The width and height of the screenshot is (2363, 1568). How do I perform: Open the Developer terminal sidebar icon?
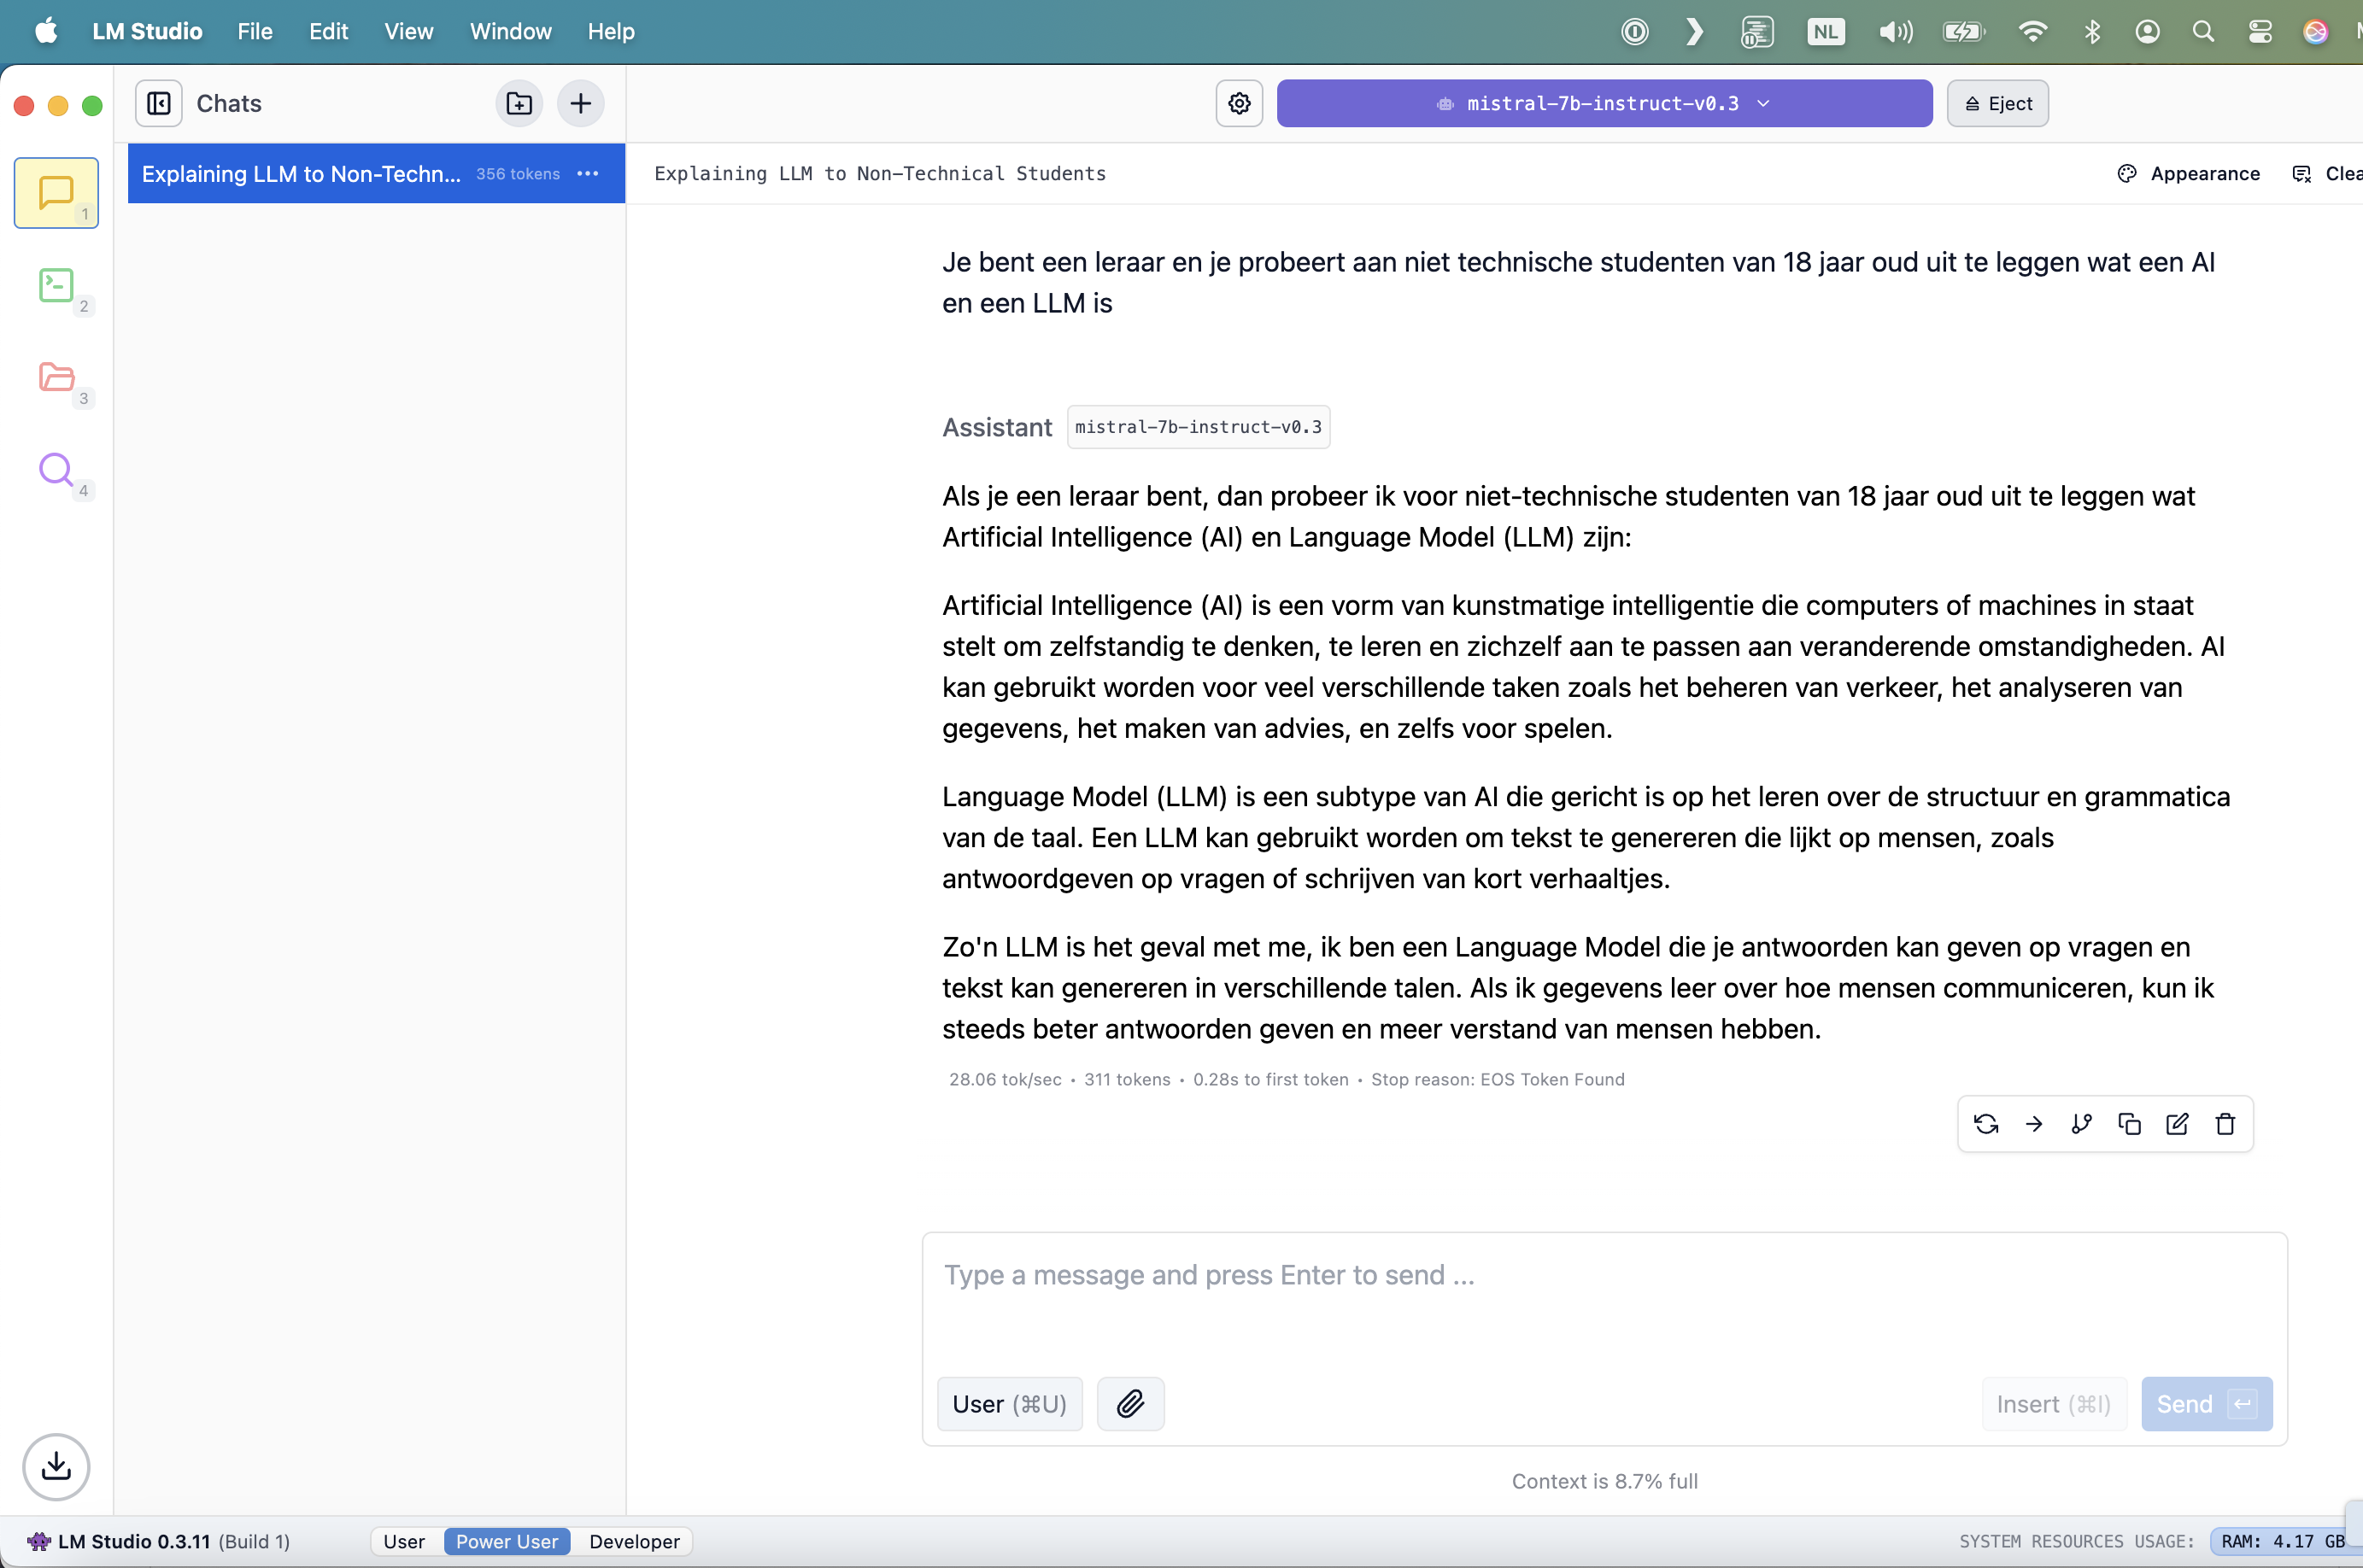[56, 286]
